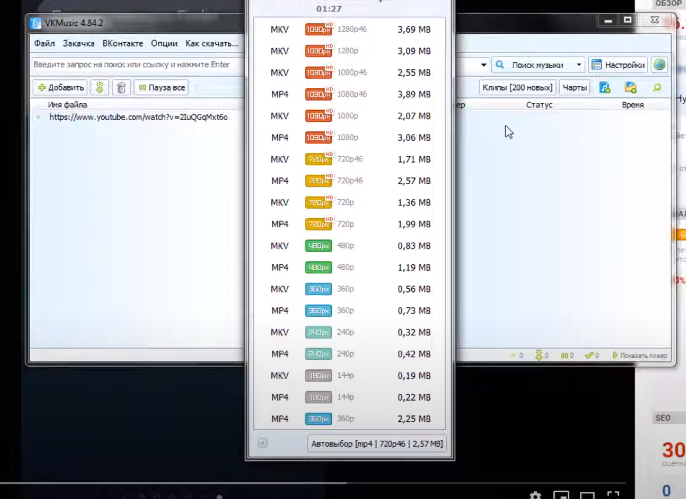Choose MP4 360p 2,25 MB format
This screenshot has width=686, height=499.
(350, 419)
